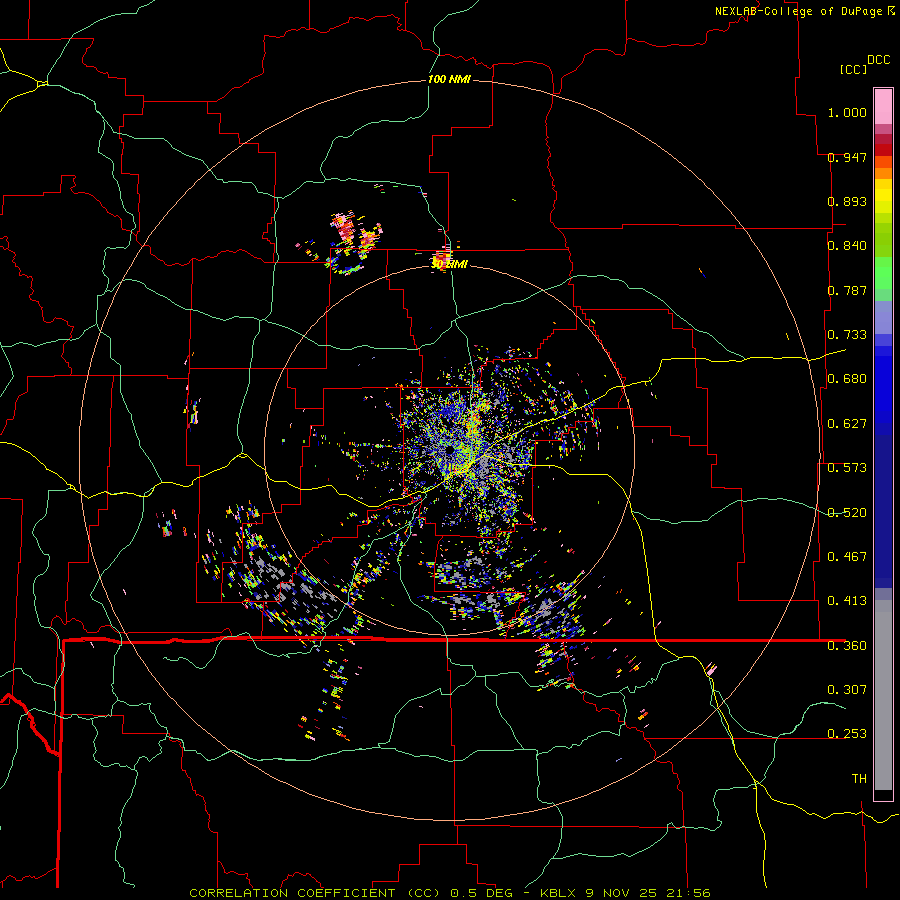Click the 1.000 value on the color scale
Viewport: 900px width, 900px height.
847,112
